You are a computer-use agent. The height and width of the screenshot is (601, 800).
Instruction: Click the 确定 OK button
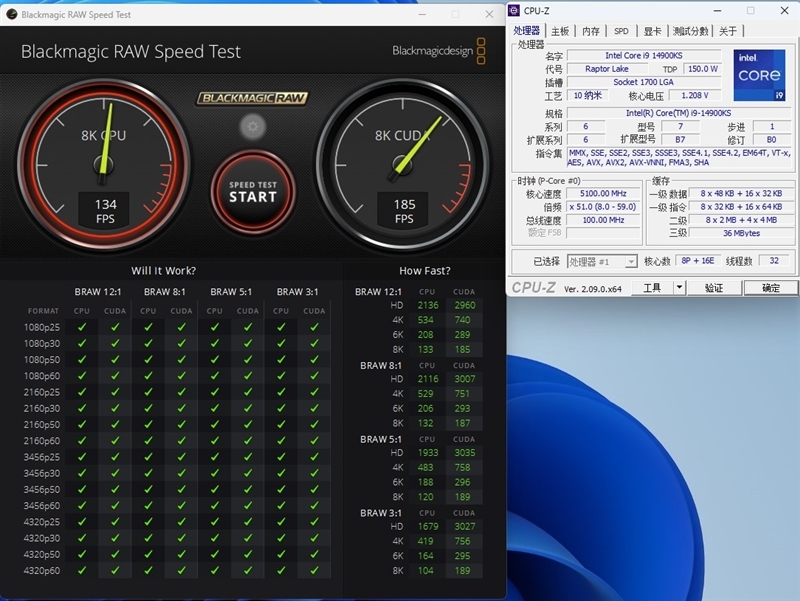tap(771, 287)
